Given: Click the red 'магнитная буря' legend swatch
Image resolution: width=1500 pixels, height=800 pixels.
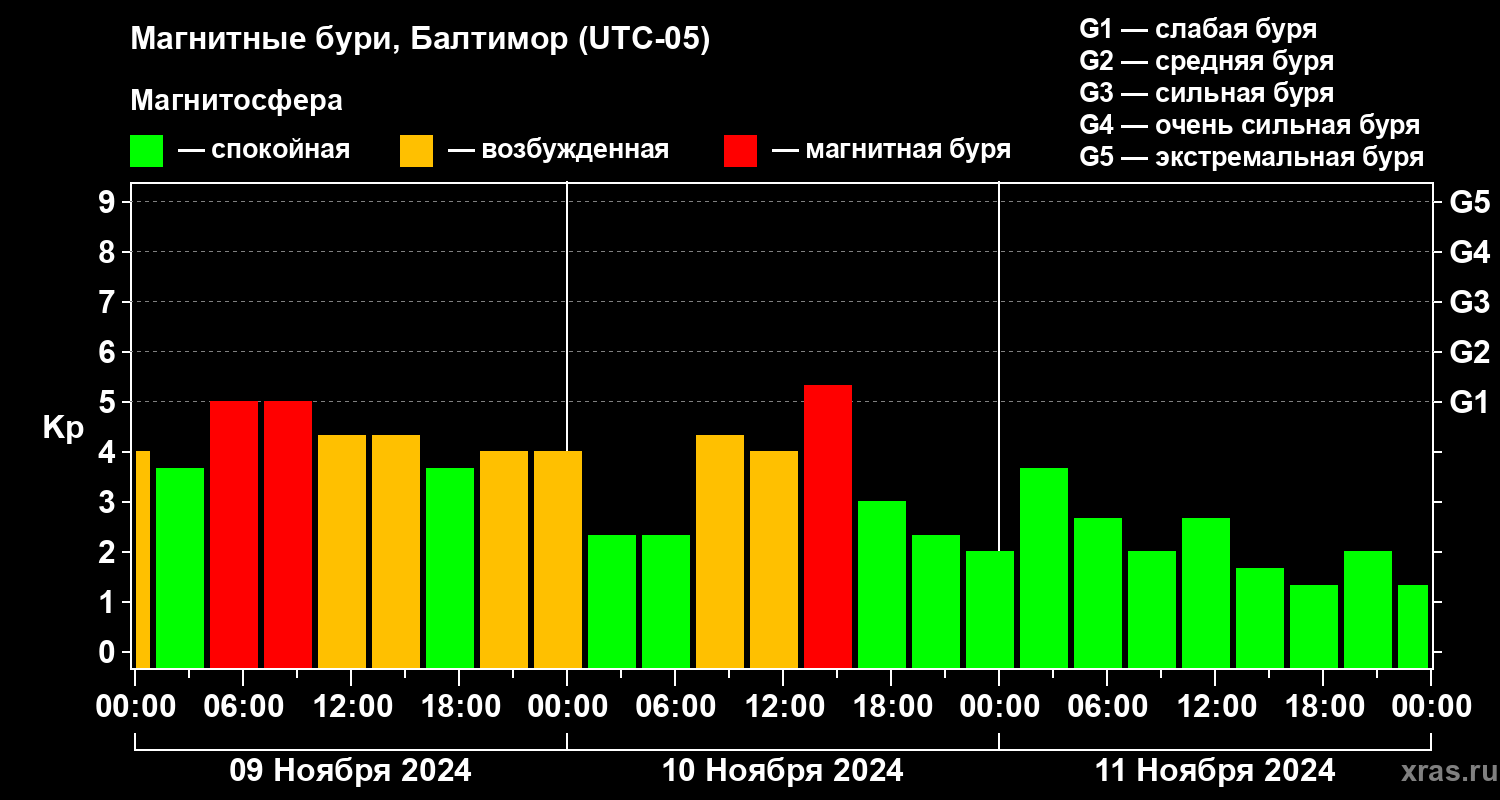Looking at the screenshot, I should coord(741,151).
